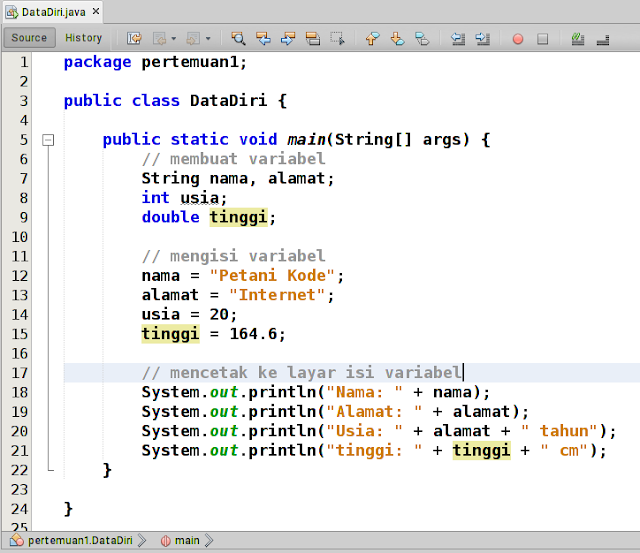Click the "Nama: " string on line 18
This screenshot has width=640, height=553.
point(365,392)
